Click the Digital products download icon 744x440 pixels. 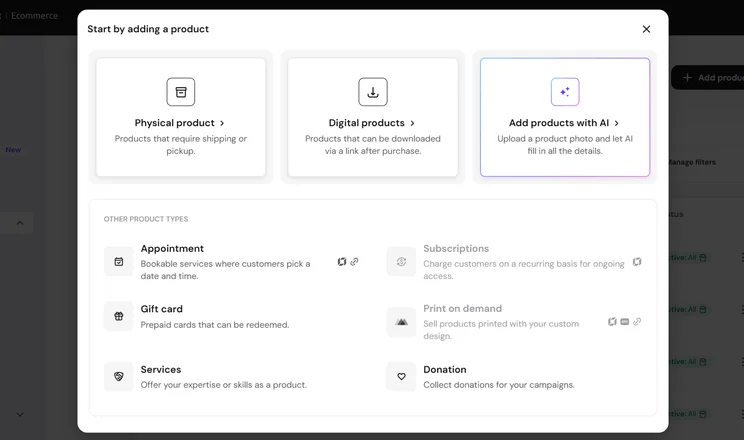pos(373,92)
